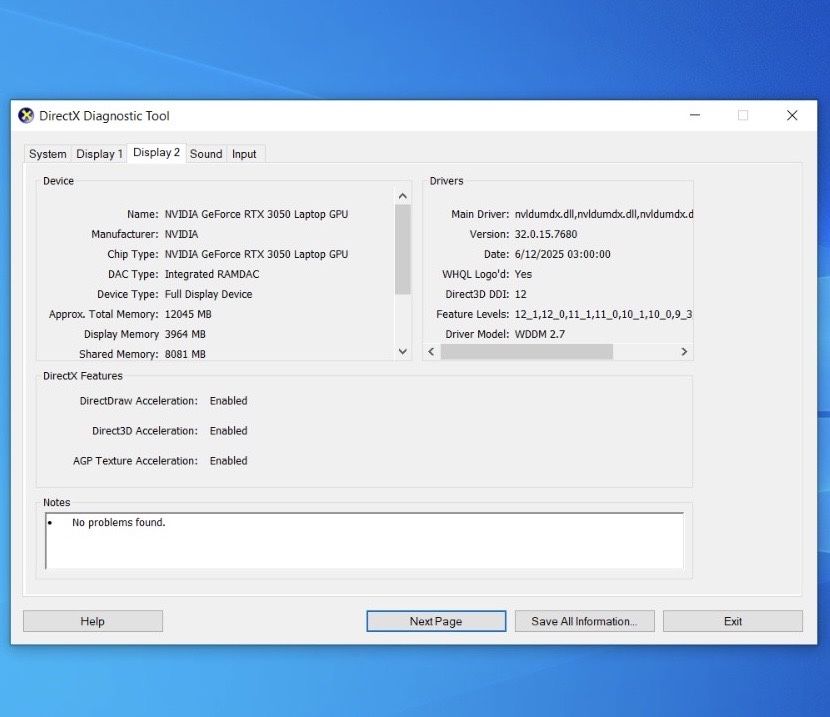Click the 12045 MB total memory value
The height and width of the screenshot is (717, 830).
[x=188, y=314]
